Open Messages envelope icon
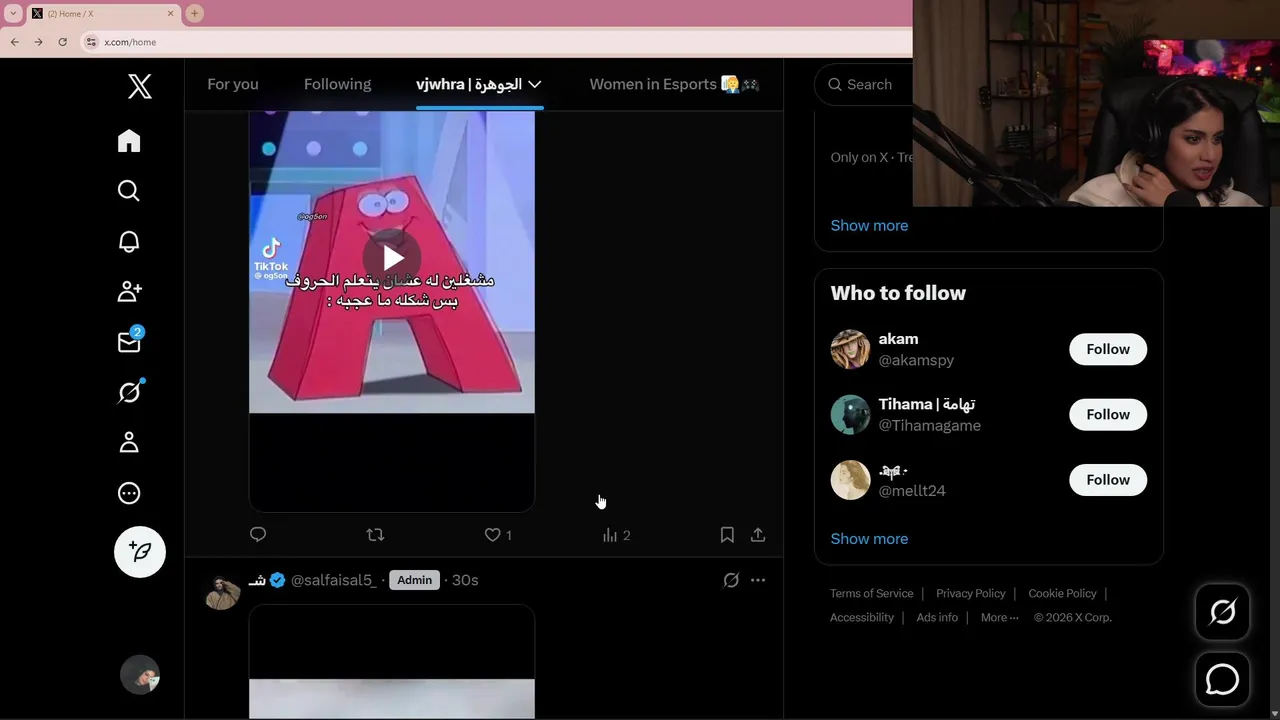Image resolution: width=1280 pixels, height=720 pixels. point(129,342)
